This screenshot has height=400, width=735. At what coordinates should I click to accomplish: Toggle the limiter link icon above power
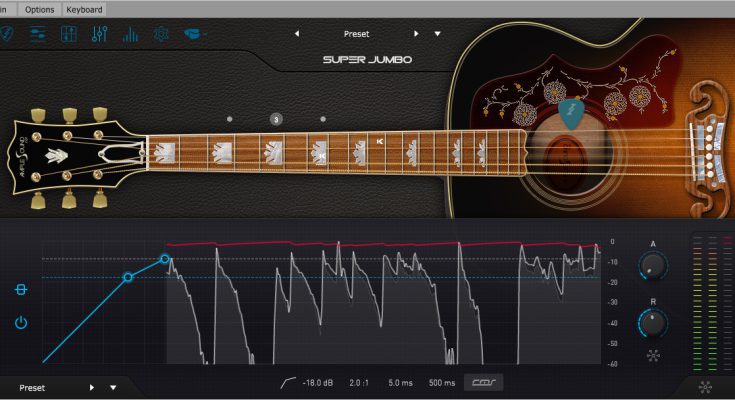[x=21, y=290]
